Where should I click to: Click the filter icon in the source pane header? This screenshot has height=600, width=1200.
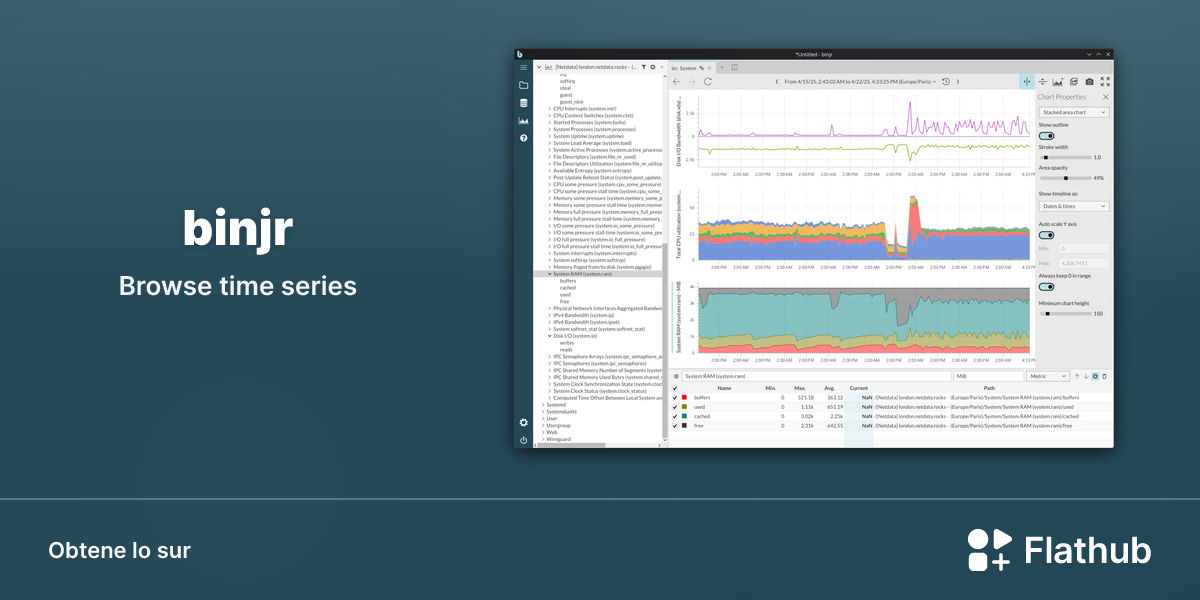coord(644,67)
